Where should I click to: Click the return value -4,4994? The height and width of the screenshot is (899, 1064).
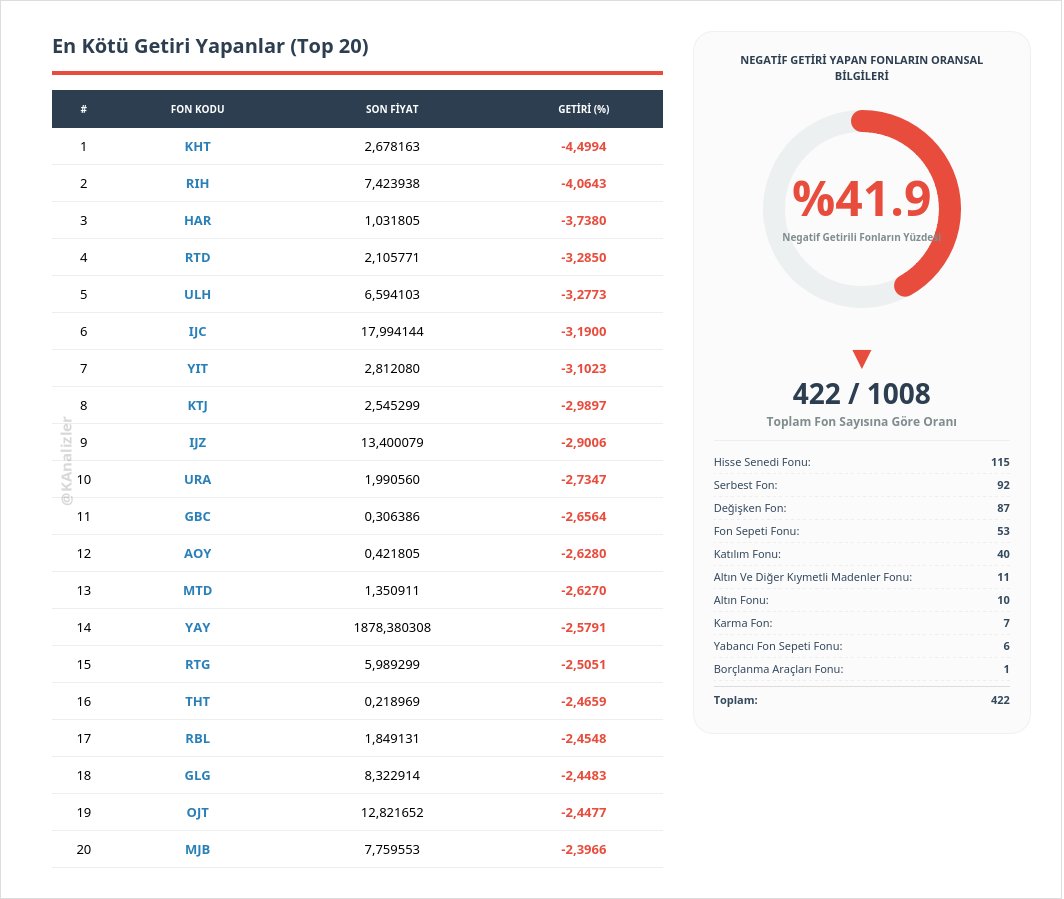pos(584,147)
